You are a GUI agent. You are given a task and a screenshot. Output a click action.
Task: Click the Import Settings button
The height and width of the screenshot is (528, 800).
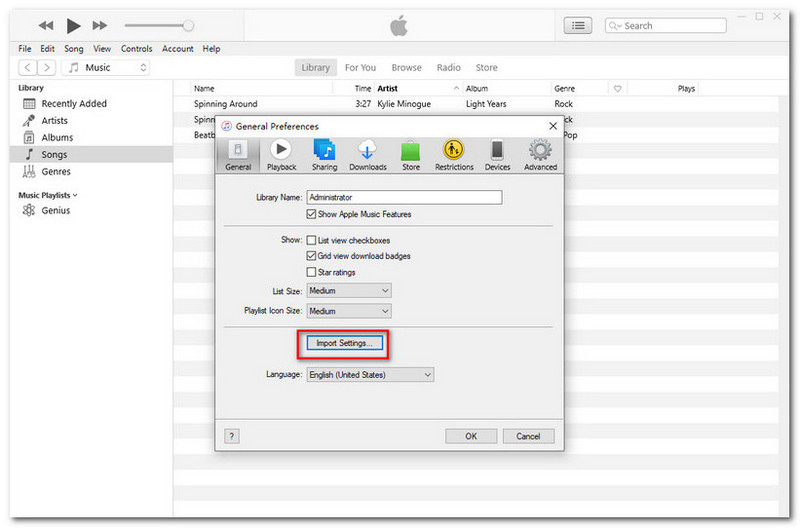coord(344,343)
